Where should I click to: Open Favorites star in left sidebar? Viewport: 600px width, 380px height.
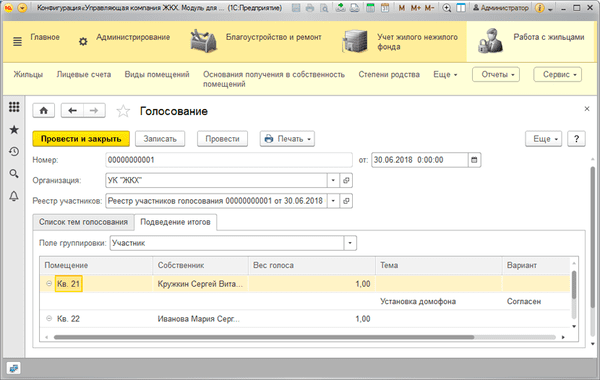click(14, 130)
